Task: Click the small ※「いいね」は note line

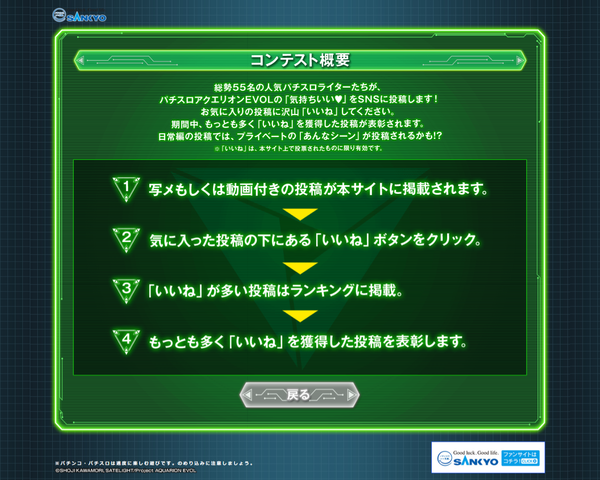Action: [x=298, y=148]
